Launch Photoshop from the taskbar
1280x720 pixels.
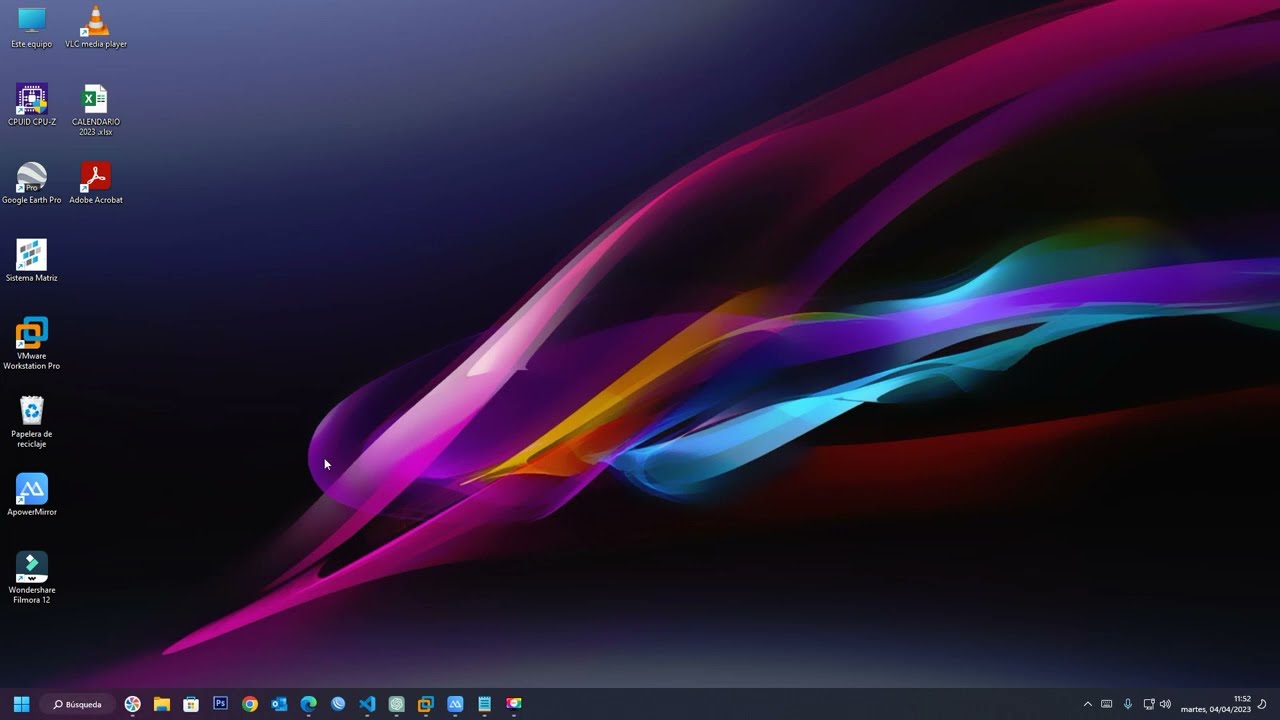(220, 704)
